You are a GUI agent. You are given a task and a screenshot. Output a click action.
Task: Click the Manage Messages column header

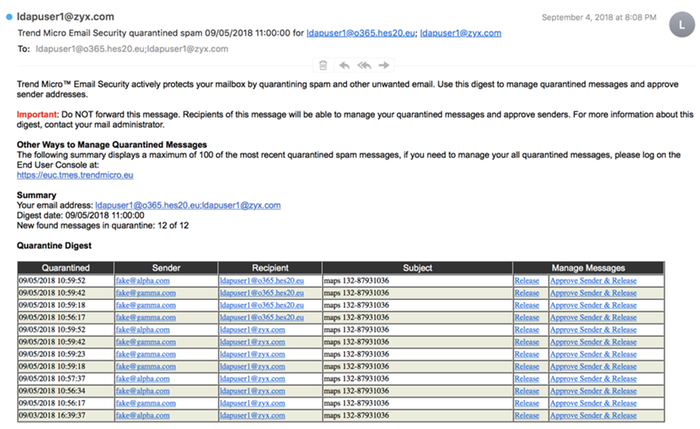tap(589, 268)
